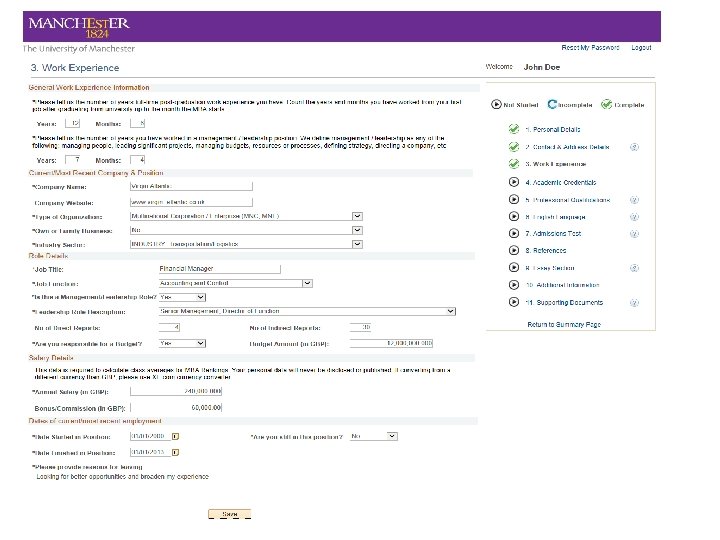This screenshot has width=720, height=540.
Task: Go to 8. References section
Action: [x=546, y=251]
